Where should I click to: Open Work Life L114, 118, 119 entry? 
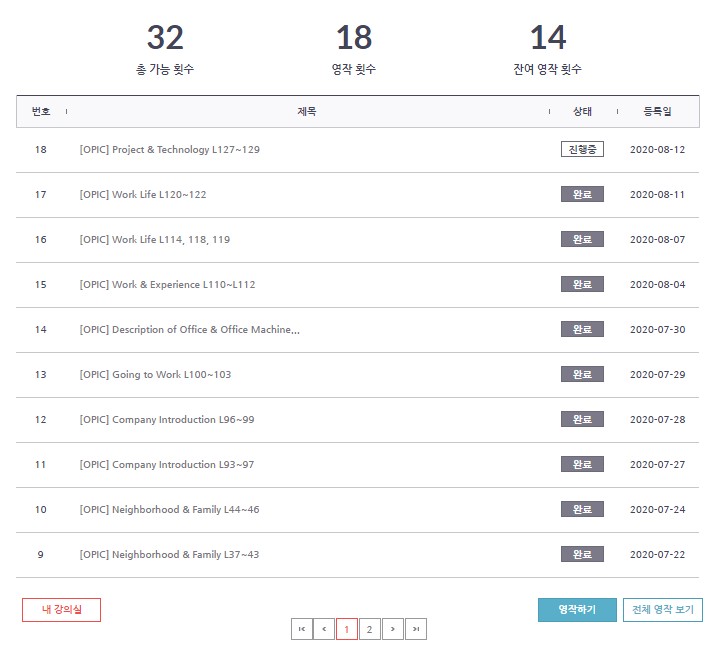pyautogui.click(x=155, y=240)
